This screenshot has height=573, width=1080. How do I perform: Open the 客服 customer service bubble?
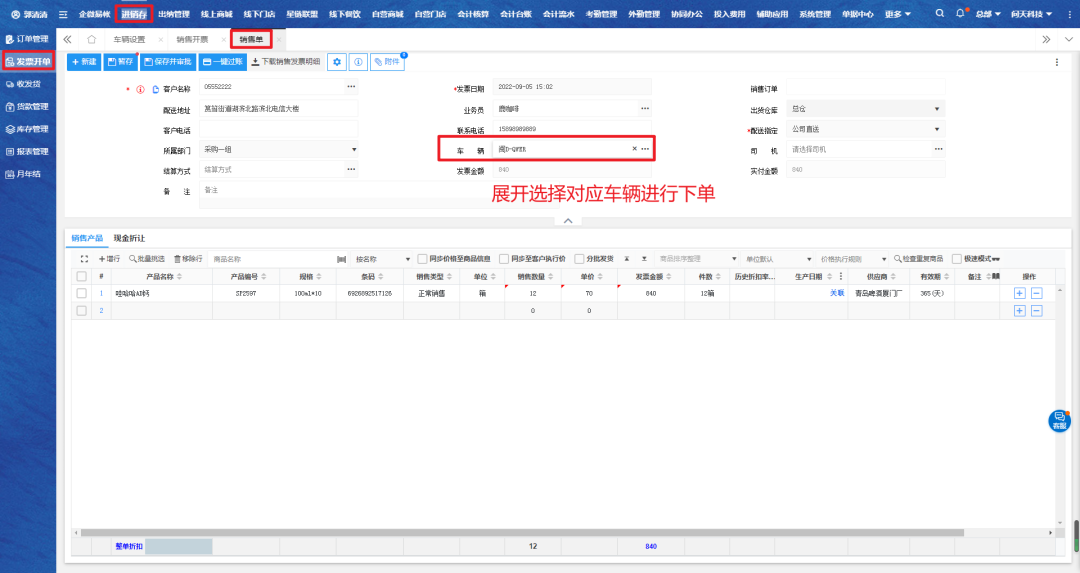point(1059,421)
